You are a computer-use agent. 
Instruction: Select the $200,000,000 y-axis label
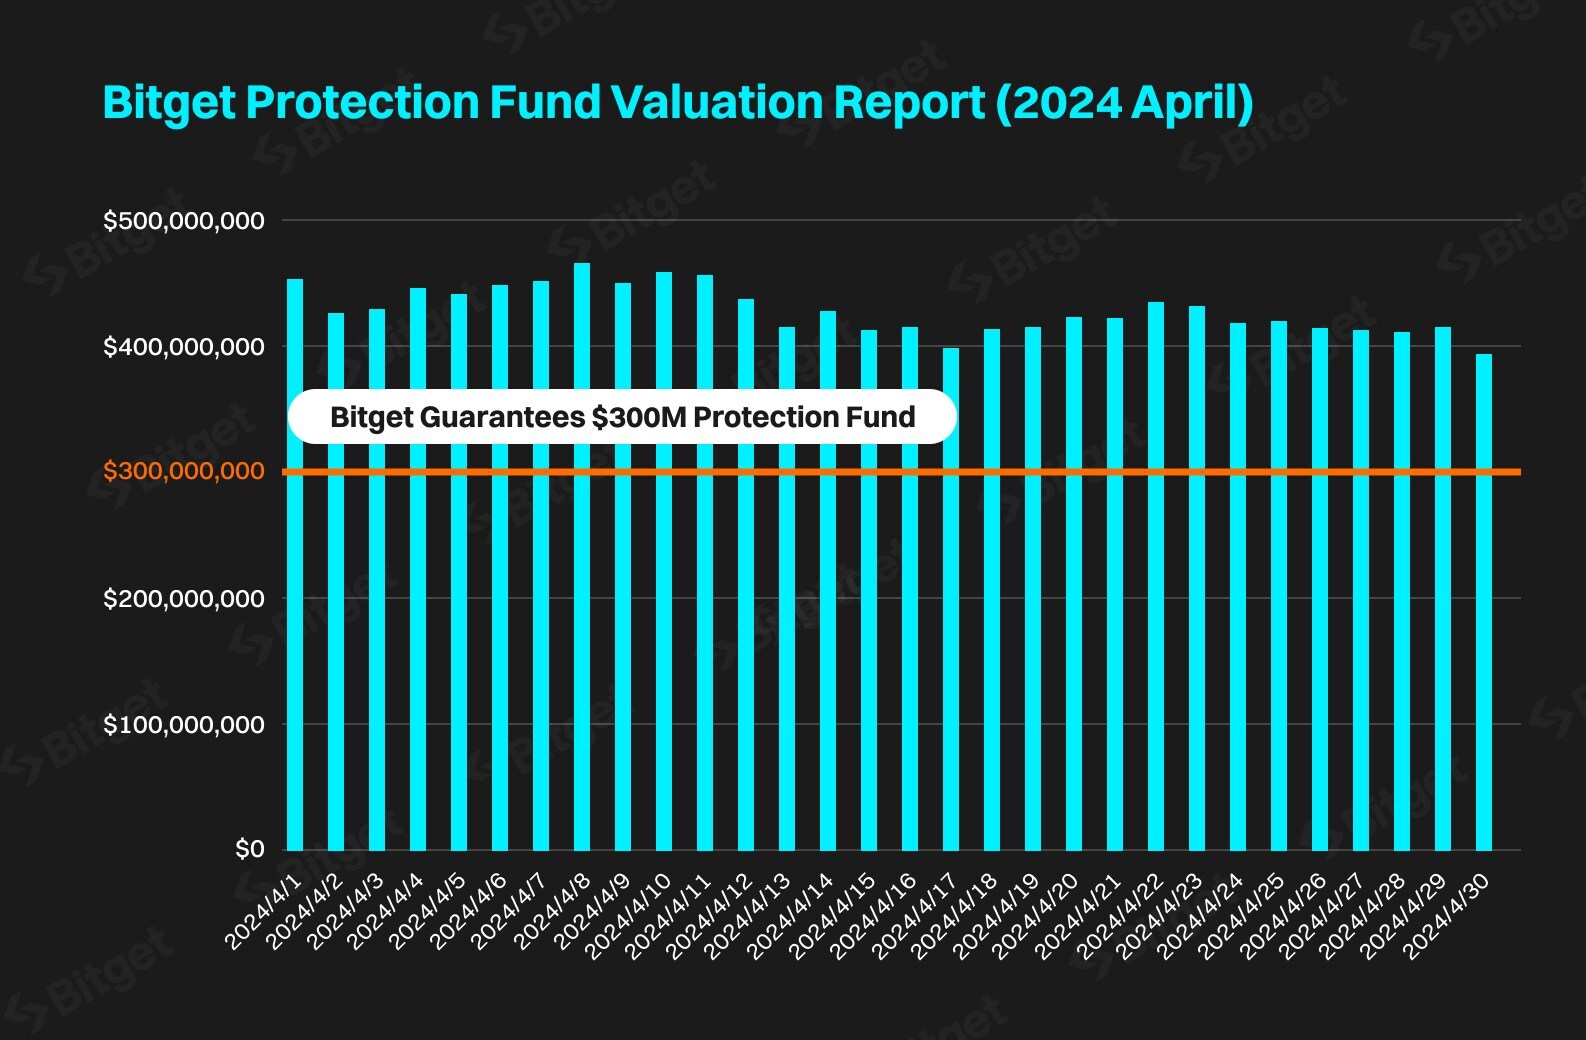click(184, 598)
